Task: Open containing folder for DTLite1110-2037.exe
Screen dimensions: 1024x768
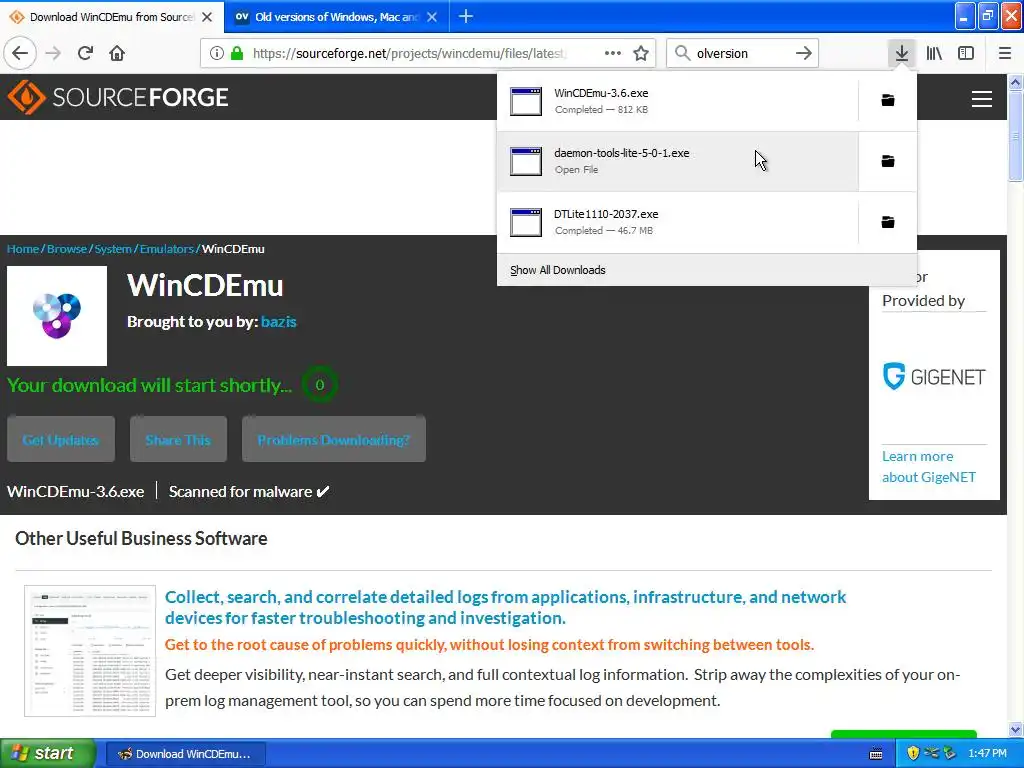Action: pos(888,222)
